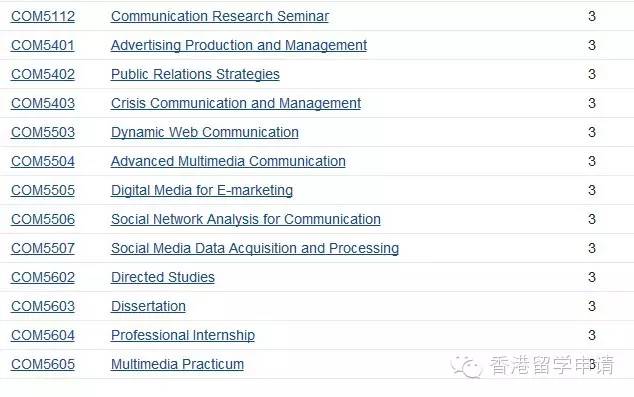
Task: Open Dynamic Web Communication course page
Action: coord(205,133)
